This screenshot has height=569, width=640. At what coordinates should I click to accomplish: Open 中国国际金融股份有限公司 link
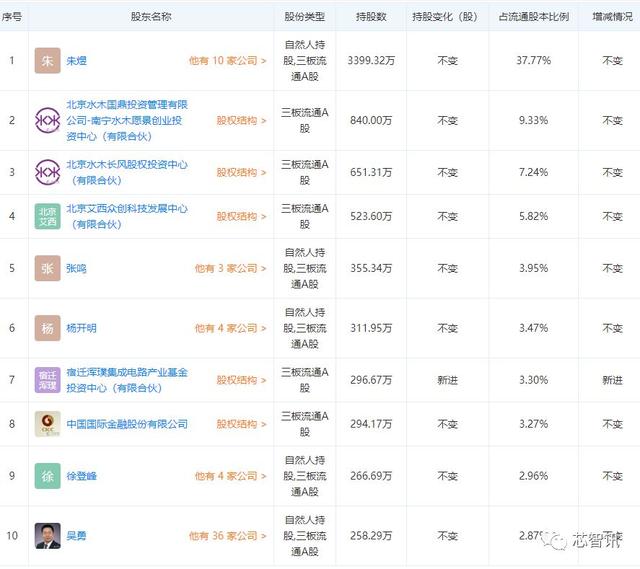[x=127, y=424]
